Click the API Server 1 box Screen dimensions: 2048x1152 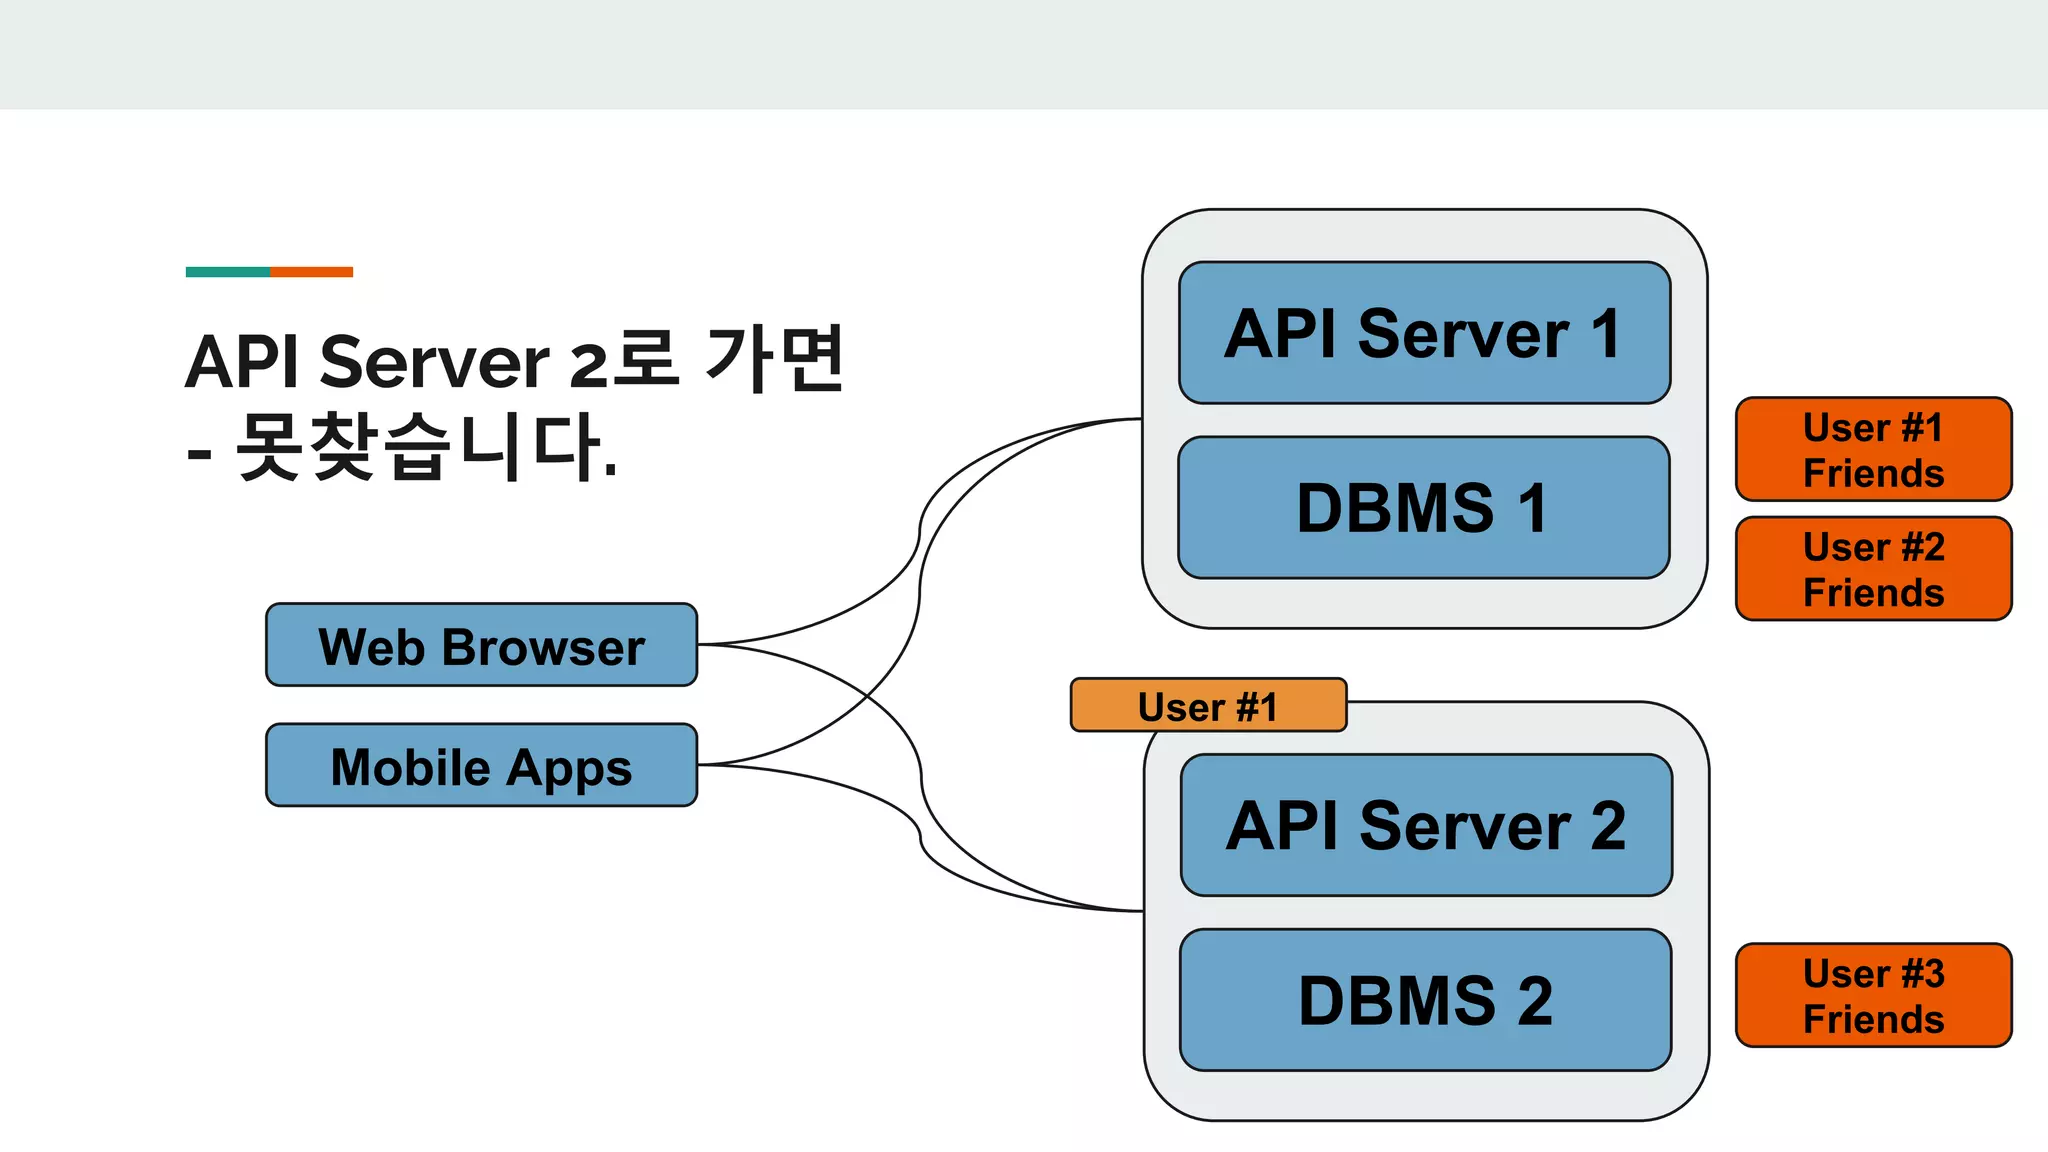[x=1424, y=333]
